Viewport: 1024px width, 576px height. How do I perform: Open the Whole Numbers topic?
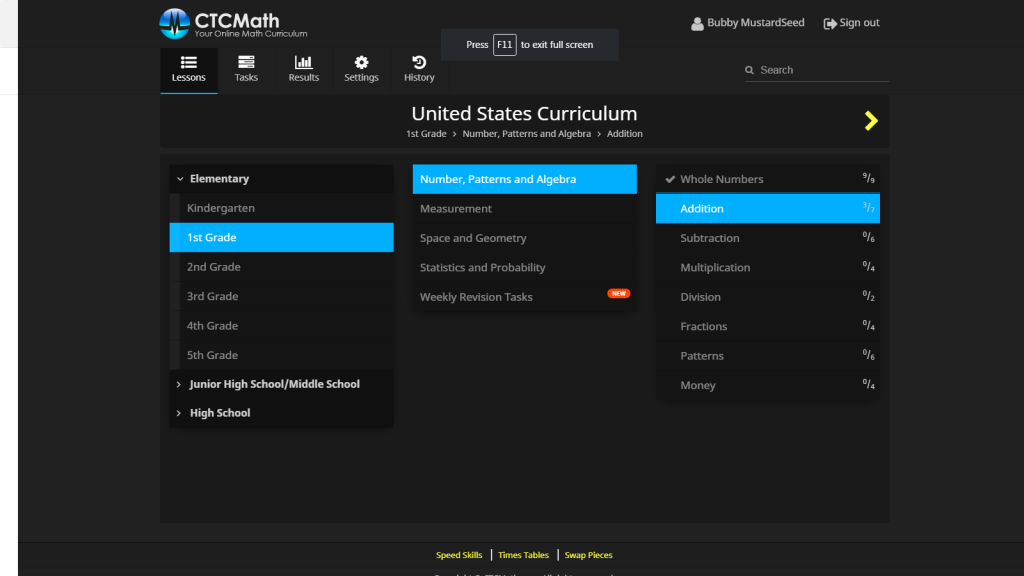768,179
